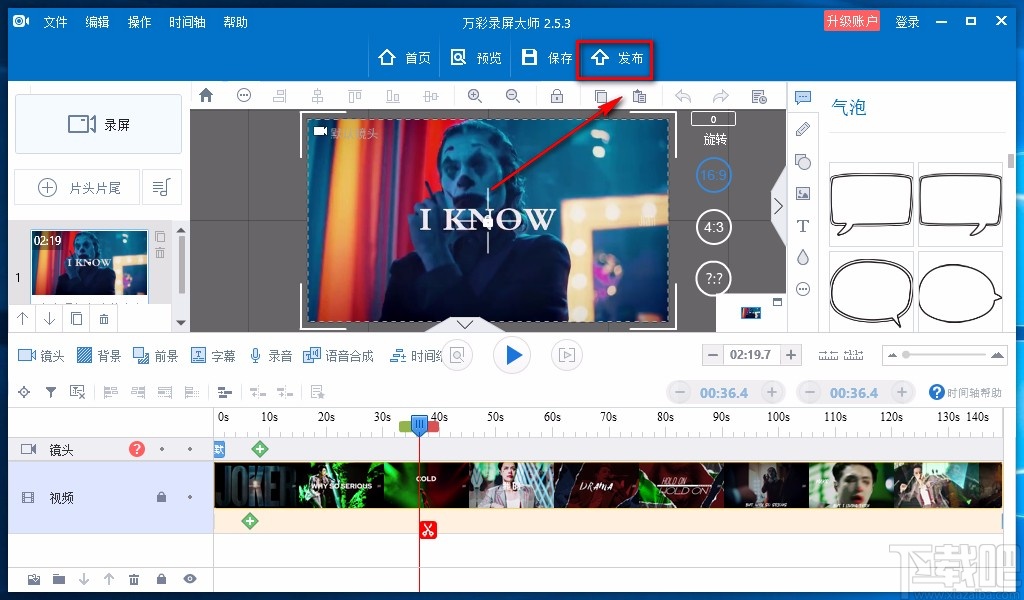
Task: Select the 4:3 aspect ratio
Action: point(713,227)
